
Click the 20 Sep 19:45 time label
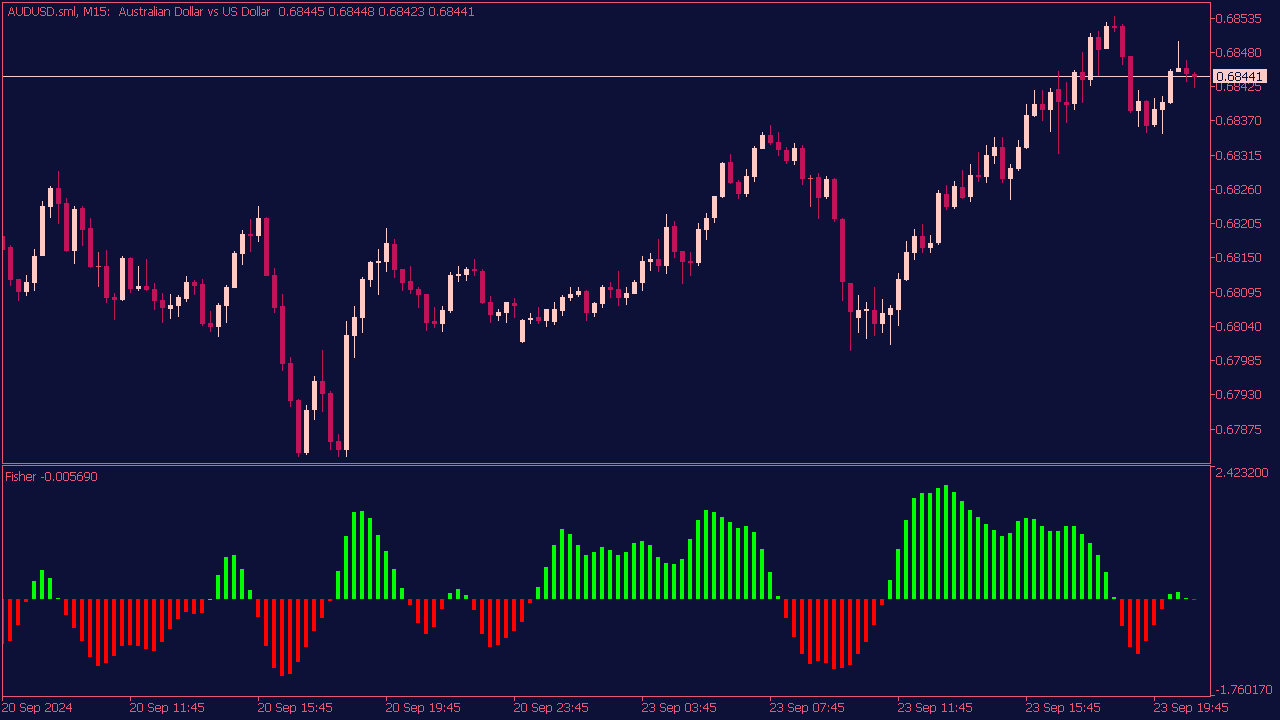pos(423,707)
